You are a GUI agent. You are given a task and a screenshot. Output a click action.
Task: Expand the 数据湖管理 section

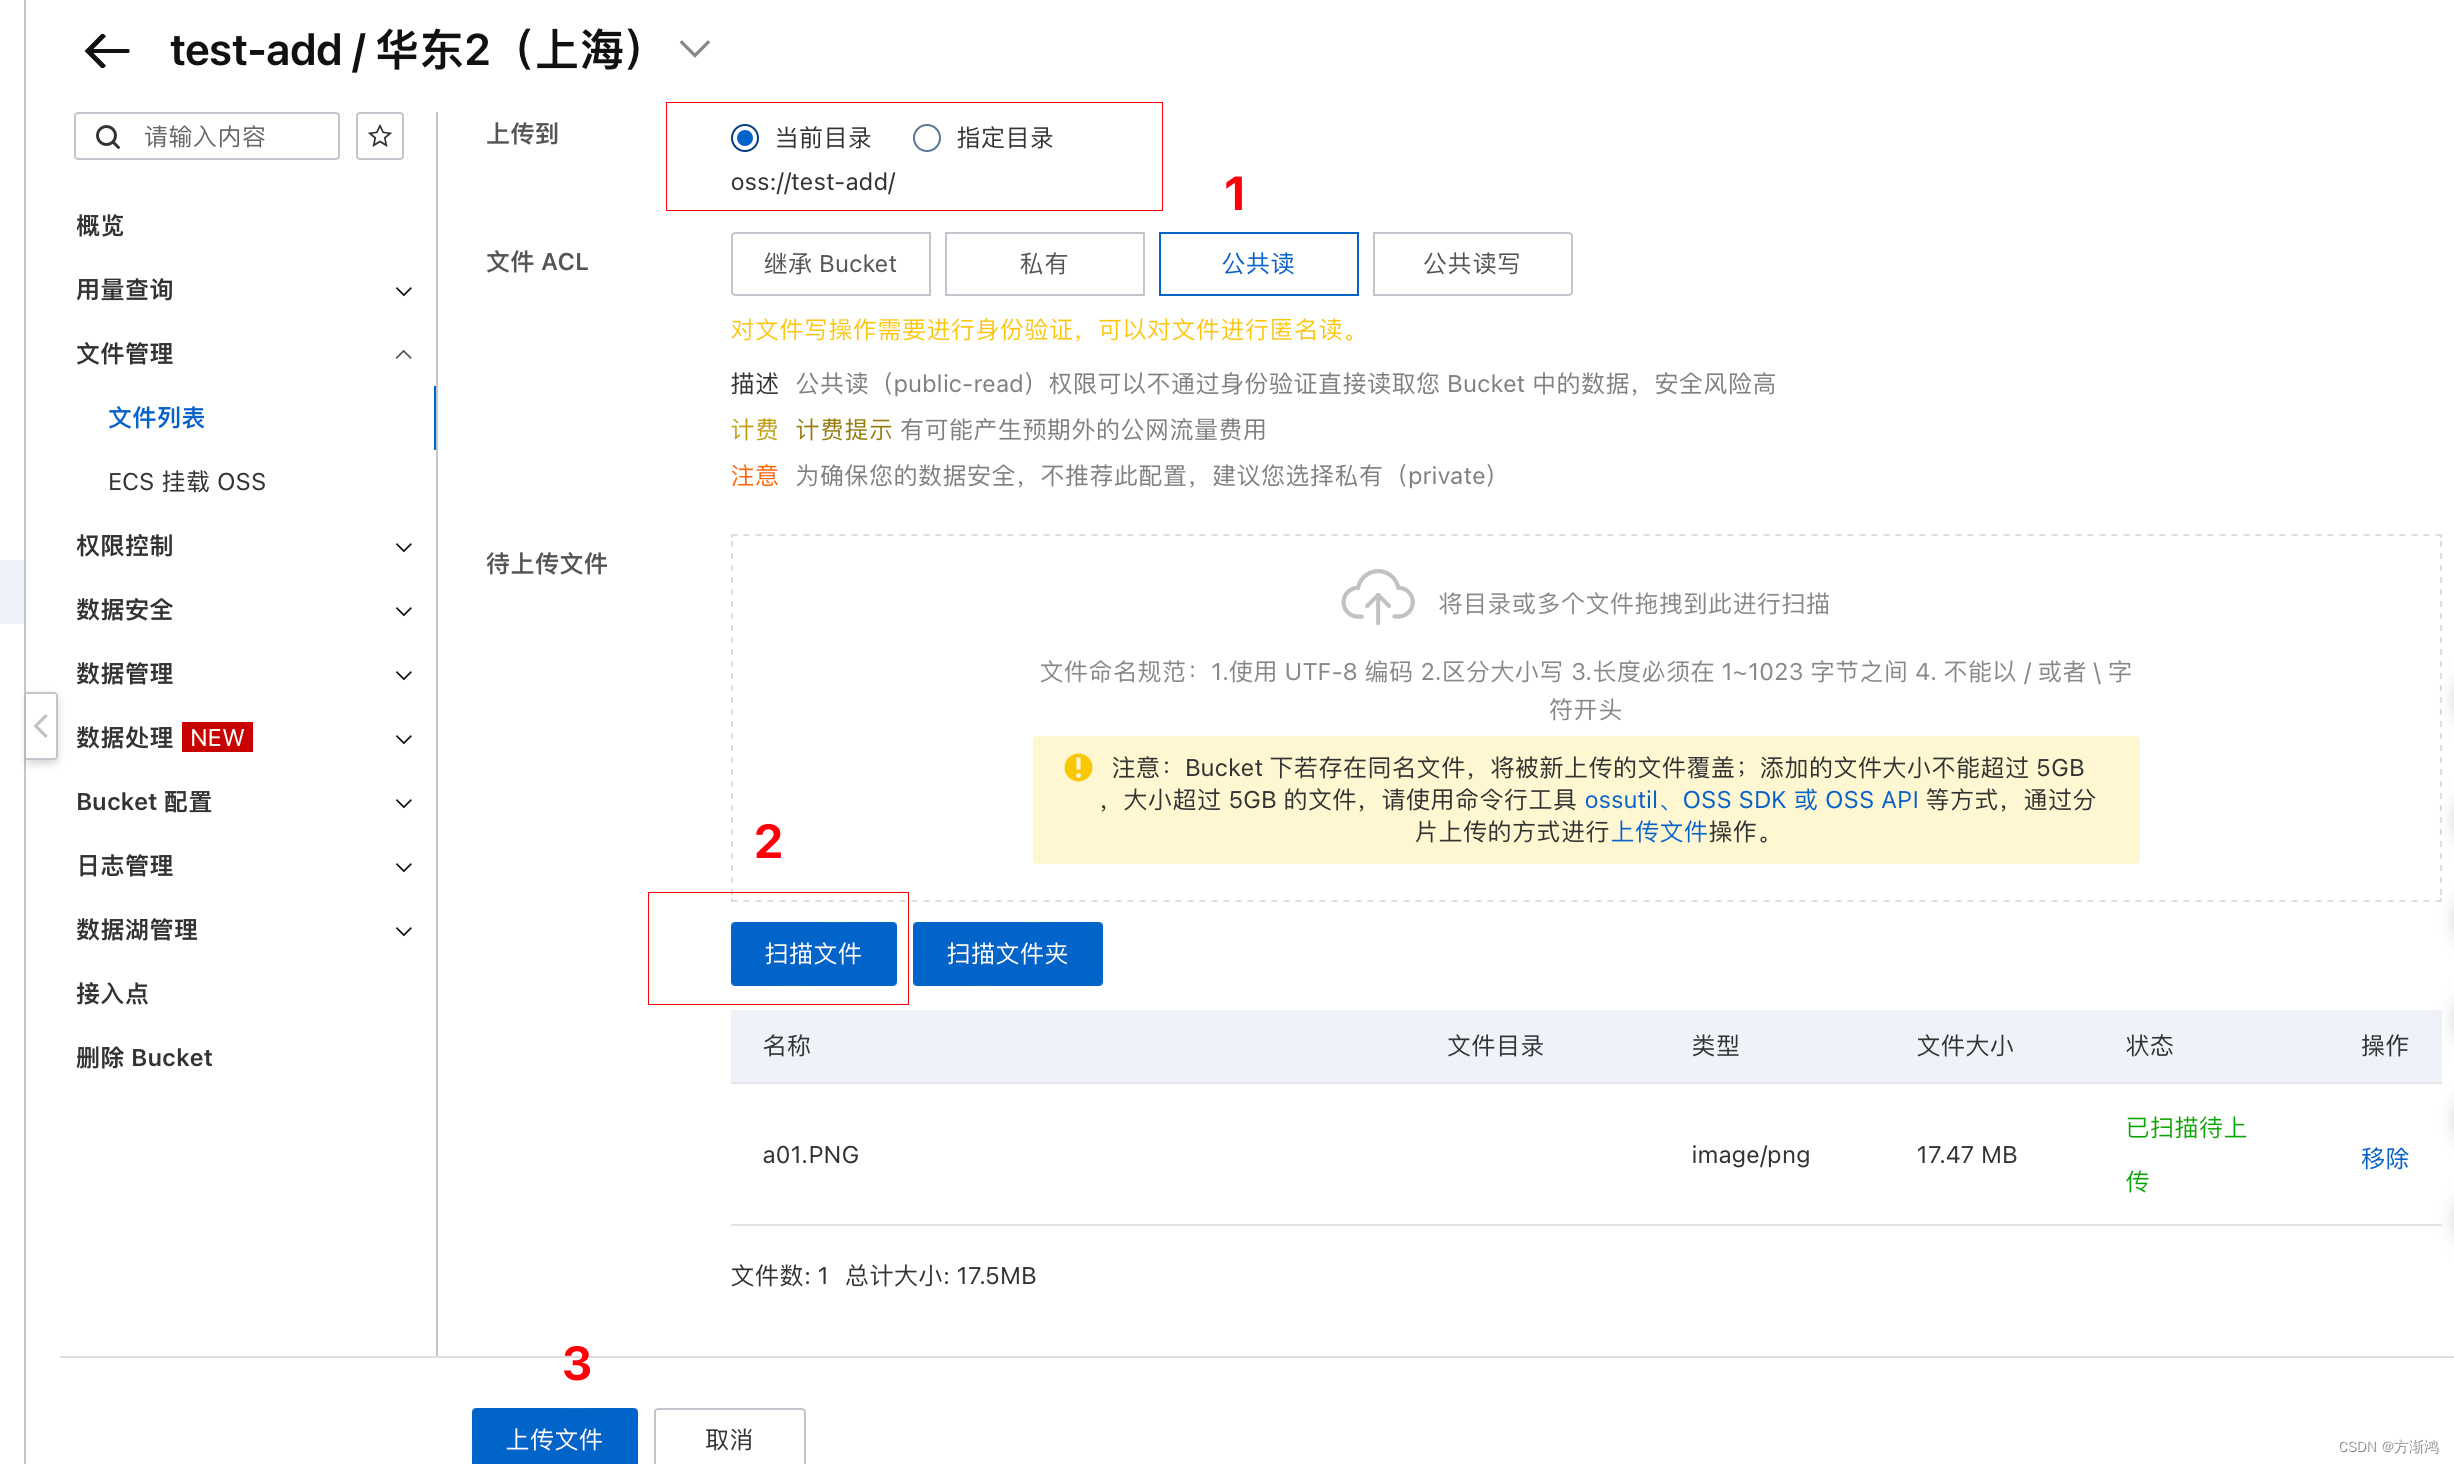(244, 930)
